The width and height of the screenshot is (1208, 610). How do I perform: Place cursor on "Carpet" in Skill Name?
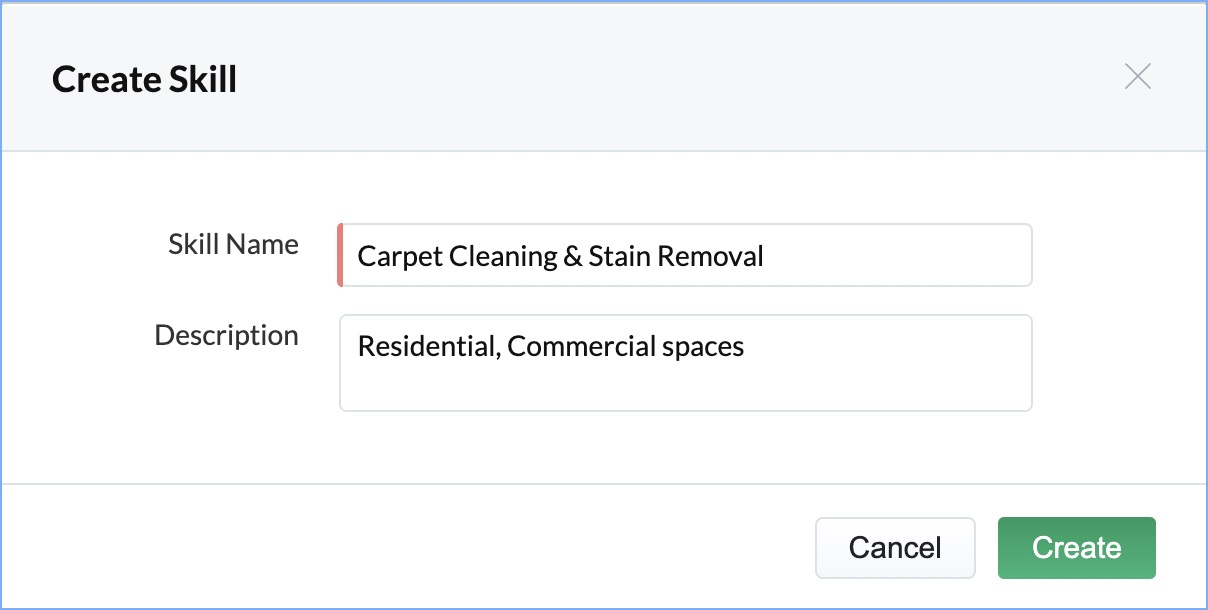(x=399, y=257)
